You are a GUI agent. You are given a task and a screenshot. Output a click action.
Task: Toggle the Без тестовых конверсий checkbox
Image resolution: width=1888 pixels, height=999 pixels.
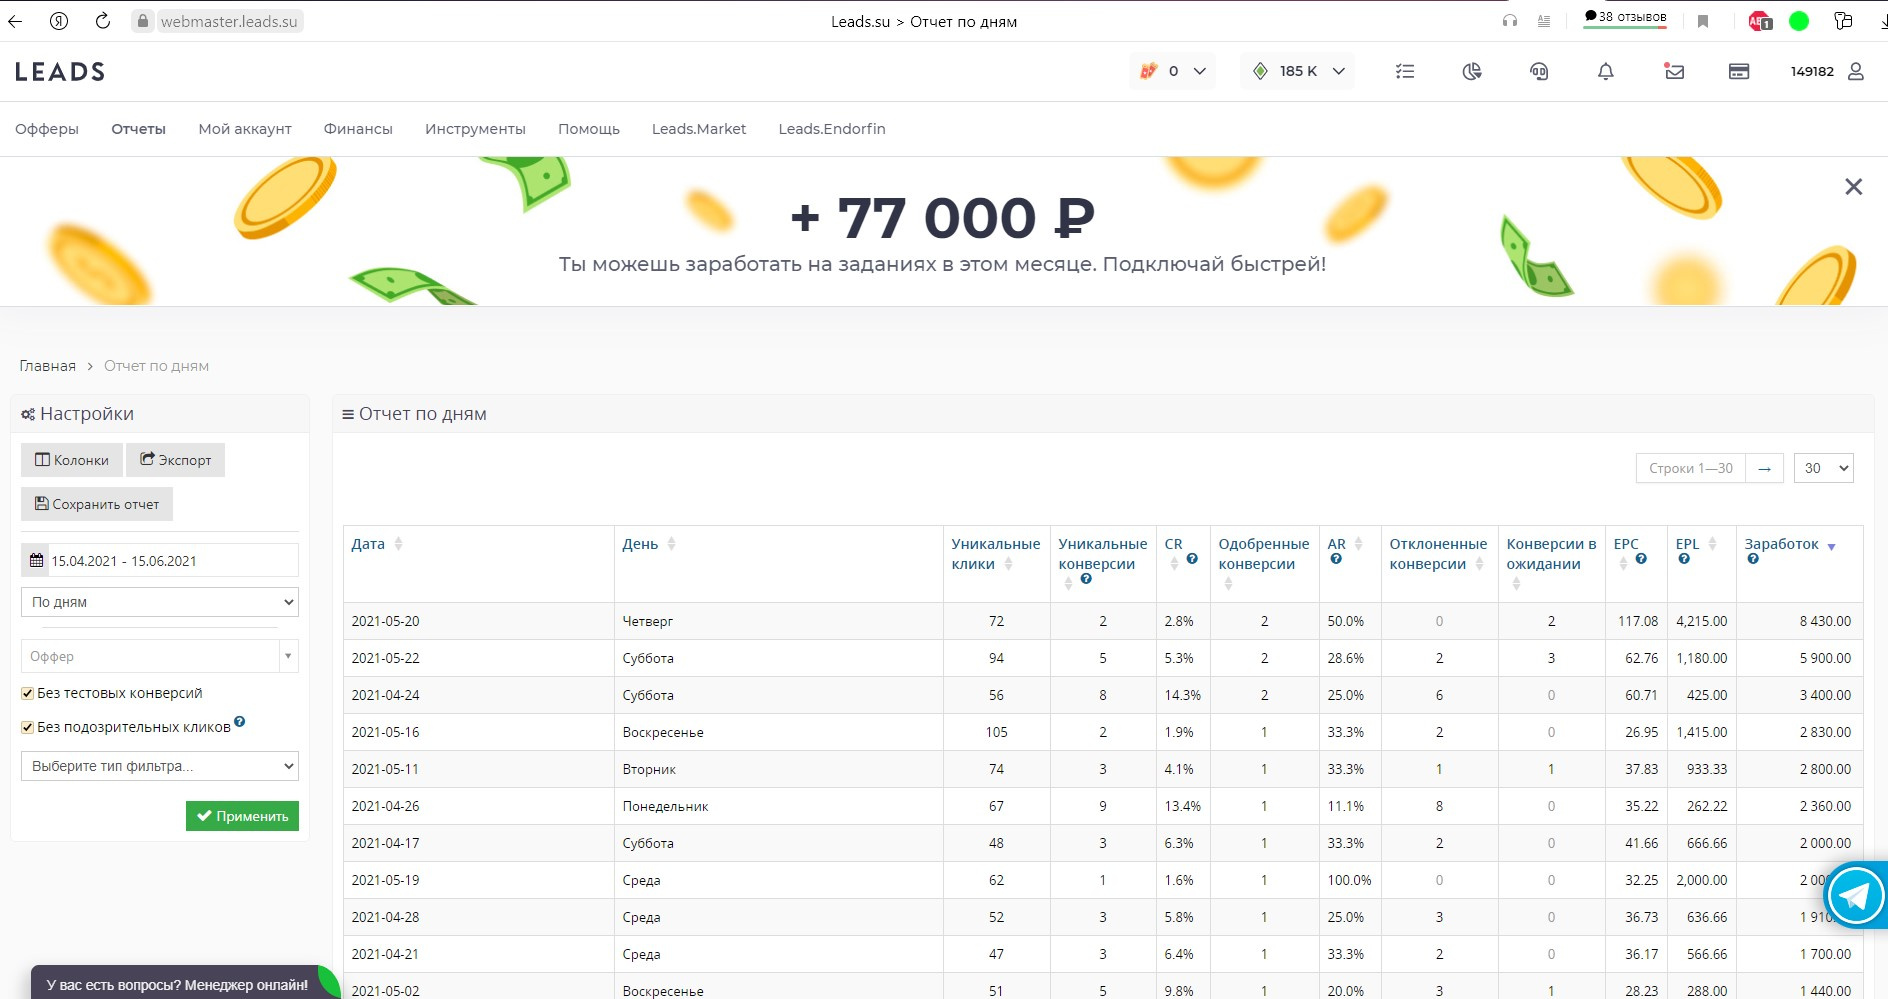pos(27,693)
